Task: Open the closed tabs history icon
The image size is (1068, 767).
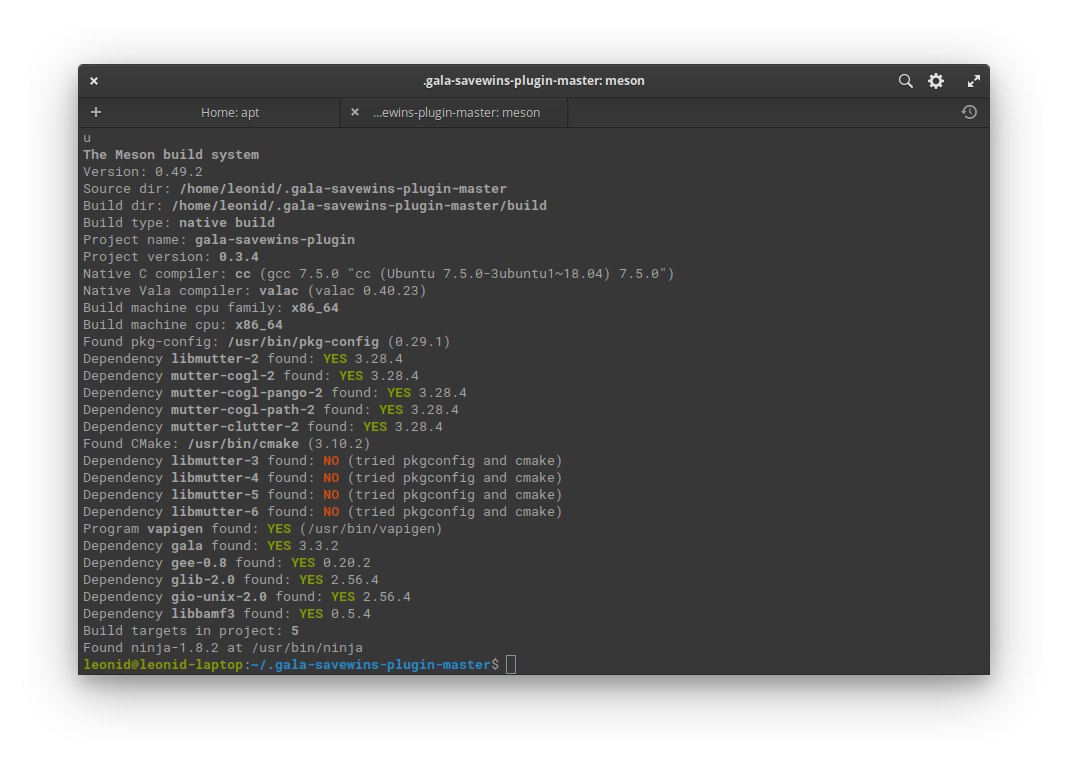Action: 969,112
